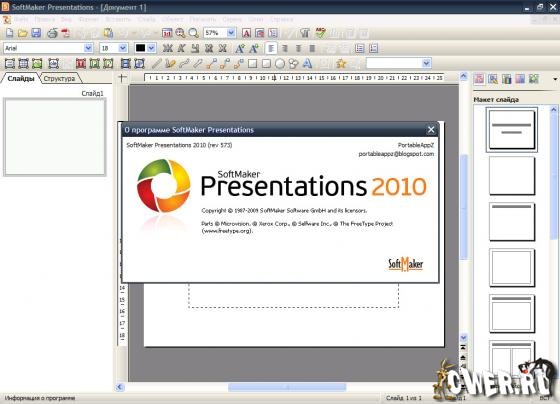Click the www.freetype.org link text
Screen dimensions: 560x404
pyautogui.click(x=228, y=231)
